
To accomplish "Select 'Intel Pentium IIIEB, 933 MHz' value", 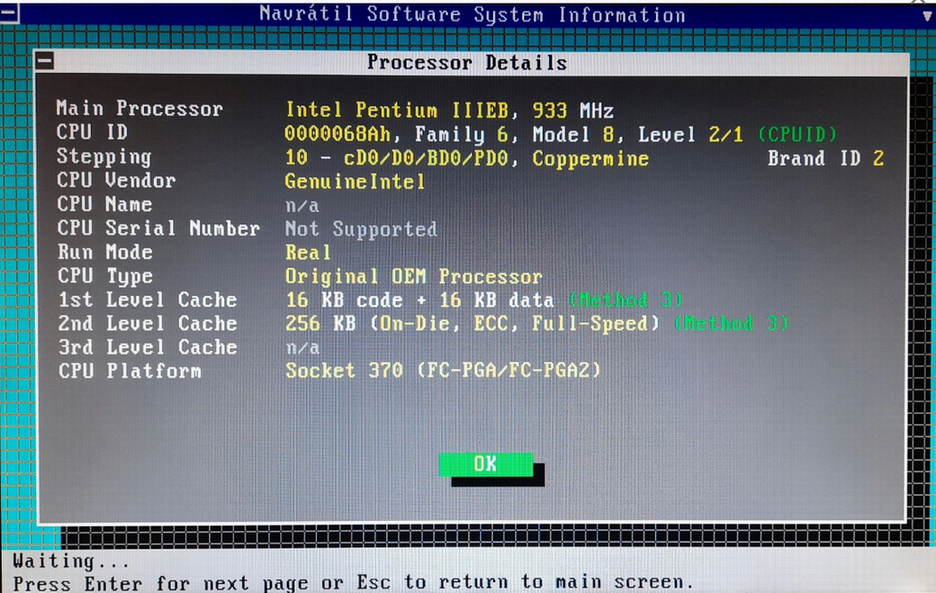I will 449,110.
